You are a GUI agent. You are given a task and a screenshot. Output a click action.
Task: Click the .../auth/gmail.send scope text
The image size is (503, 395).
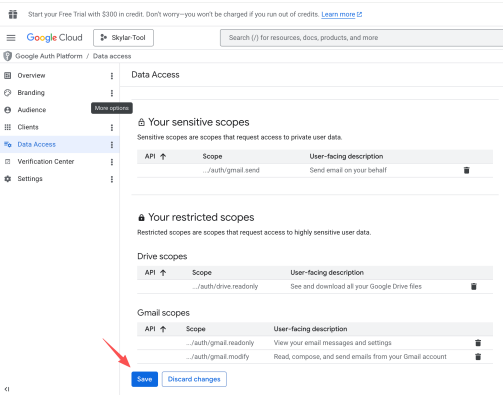[231, 170]
